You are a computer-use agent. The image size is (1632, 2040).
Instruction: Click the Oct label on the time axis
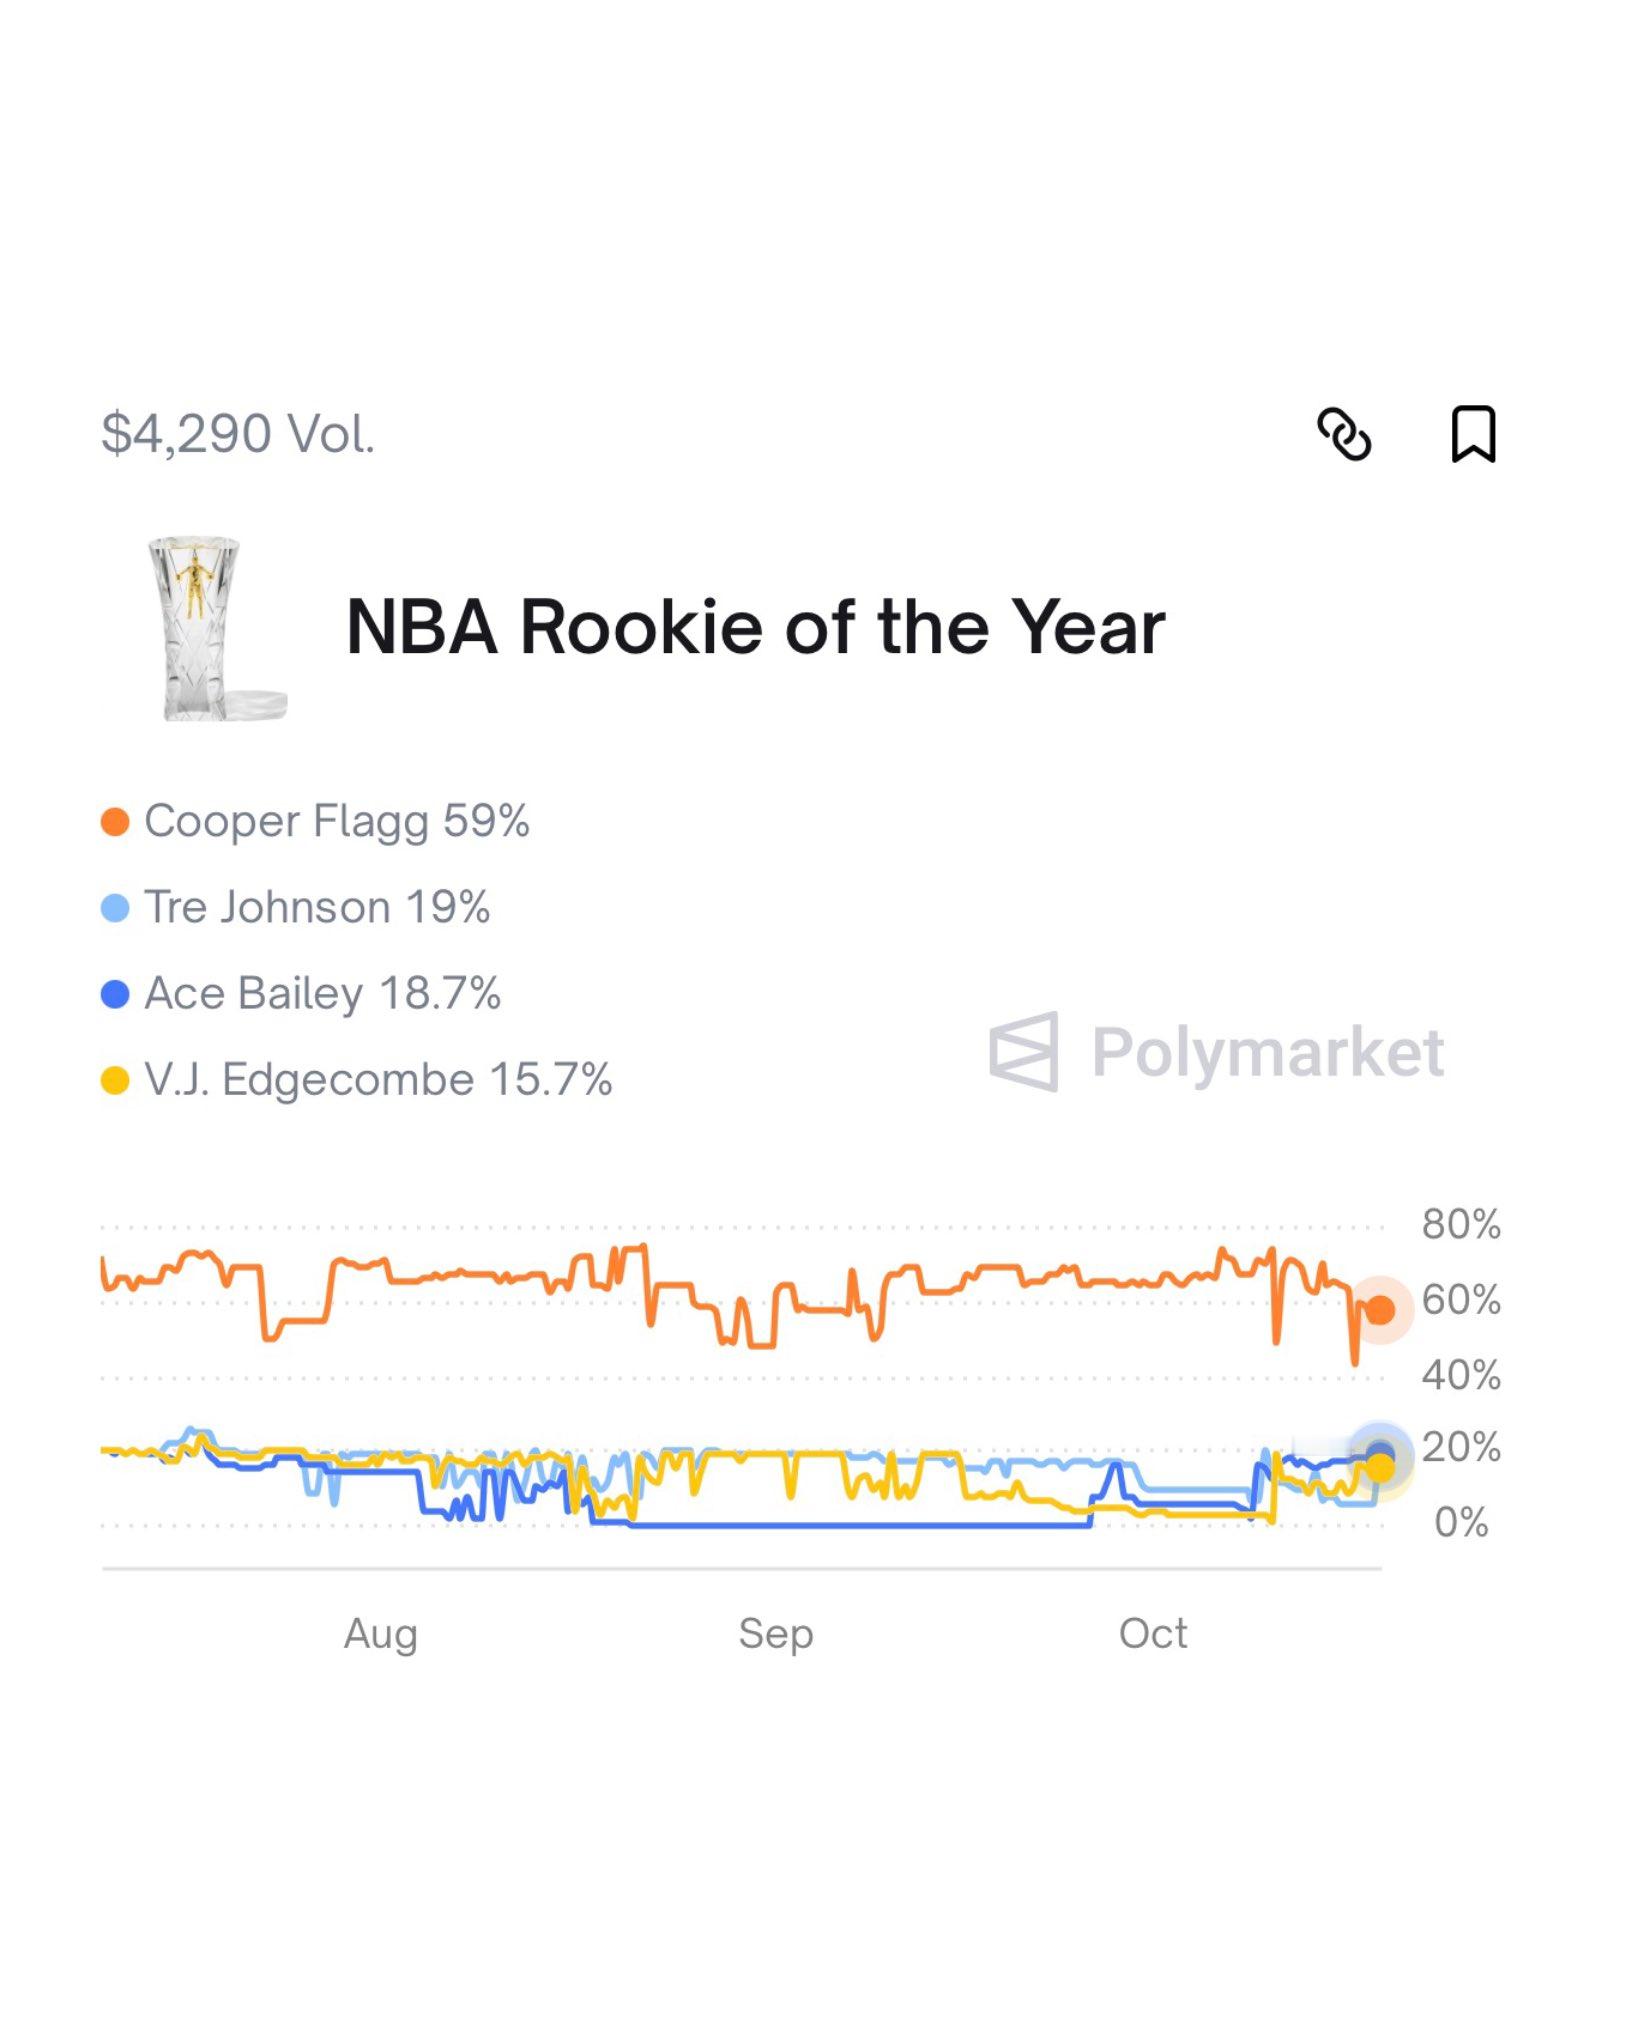(1153, 1634)
